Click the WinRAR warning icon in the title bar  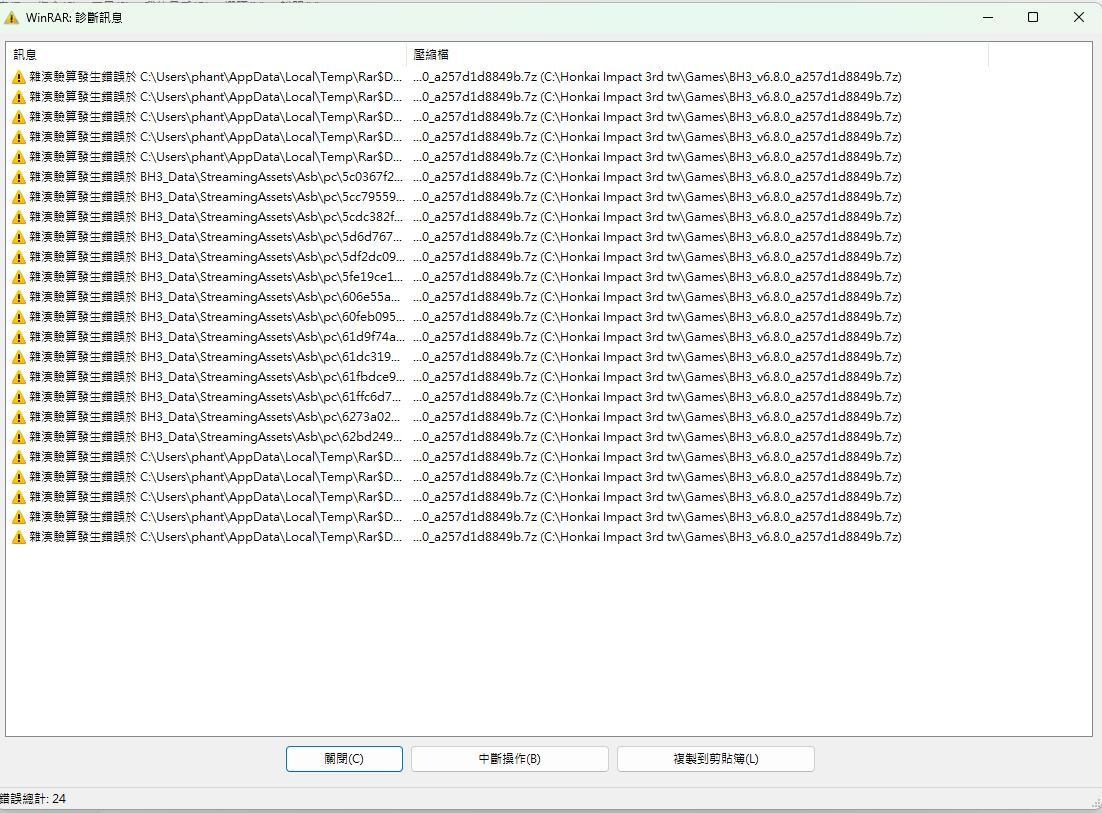(12, 17)
